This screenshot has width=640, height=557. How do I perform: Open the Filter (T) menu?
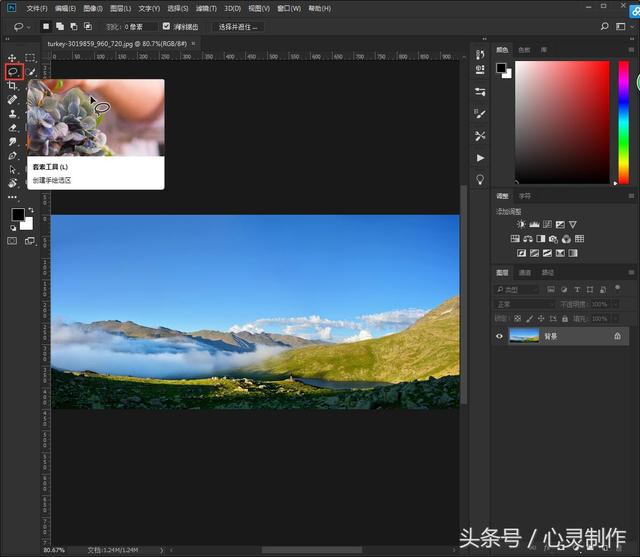point(206,8)
